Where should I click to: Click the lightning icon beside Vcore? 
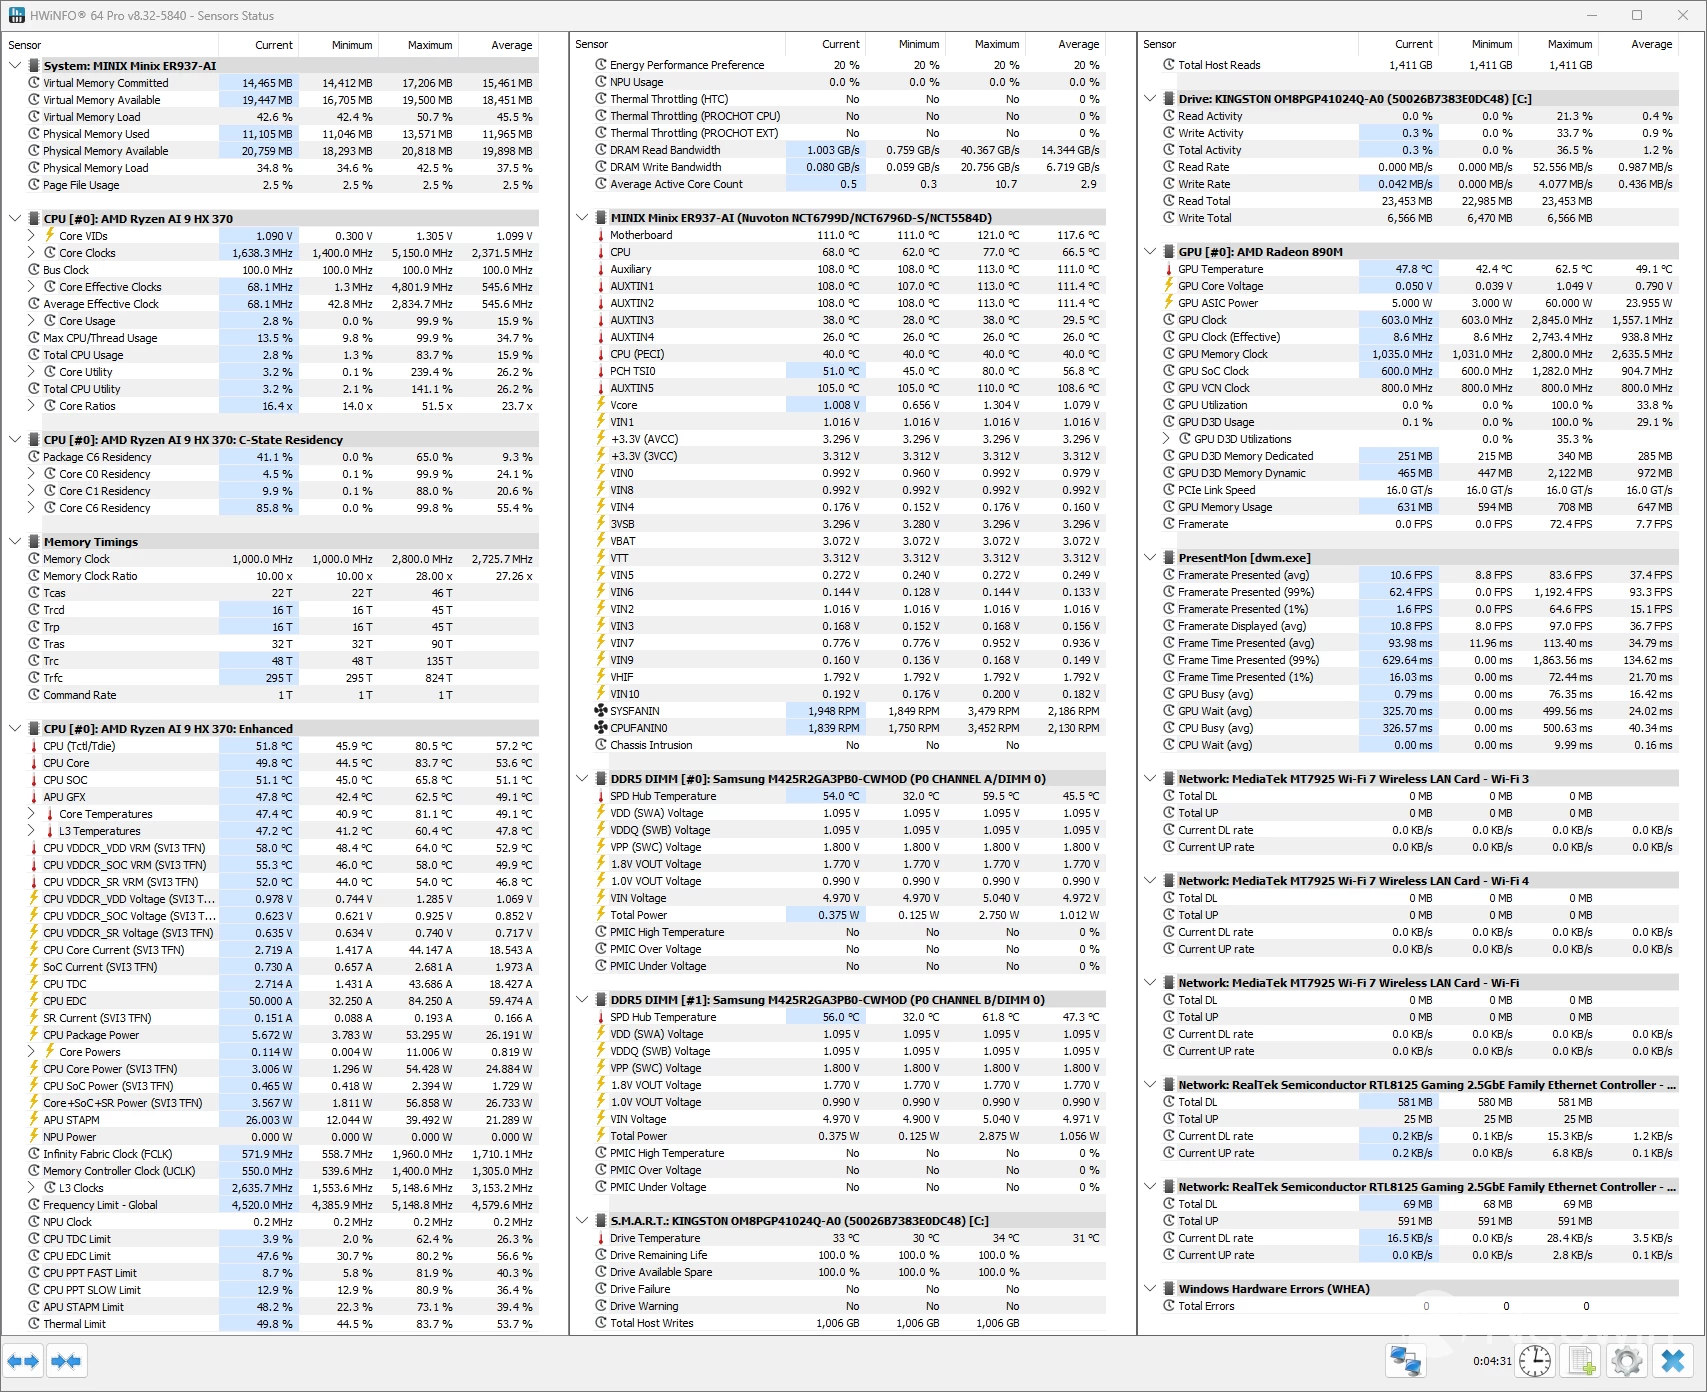(601, 405)
